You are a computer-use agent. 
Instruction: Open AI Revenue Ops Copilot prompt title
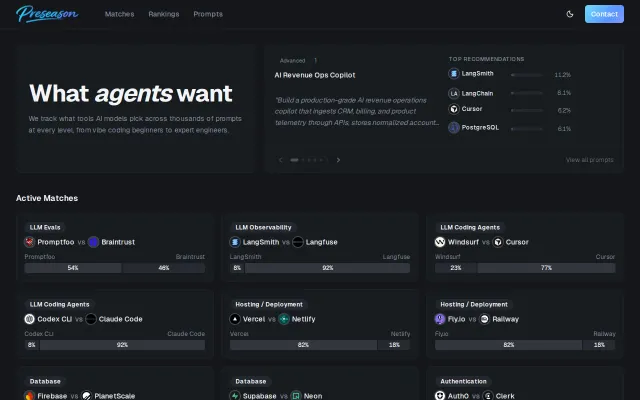[315, 75]
